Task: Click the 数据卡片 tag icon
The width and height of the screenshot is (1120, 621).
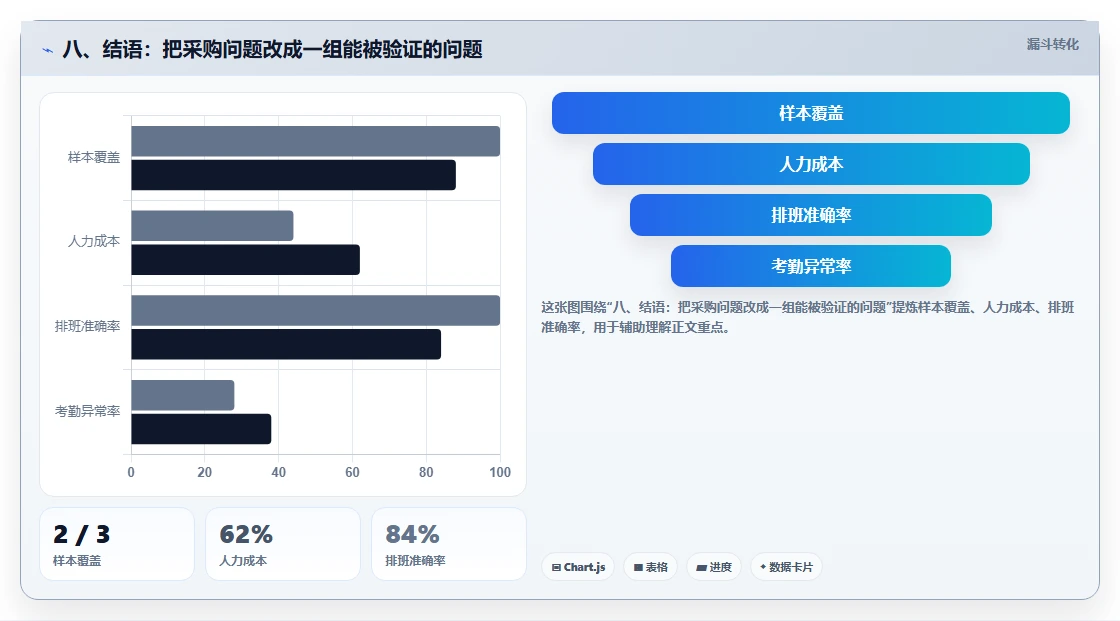Action: (x=763, y=567)
